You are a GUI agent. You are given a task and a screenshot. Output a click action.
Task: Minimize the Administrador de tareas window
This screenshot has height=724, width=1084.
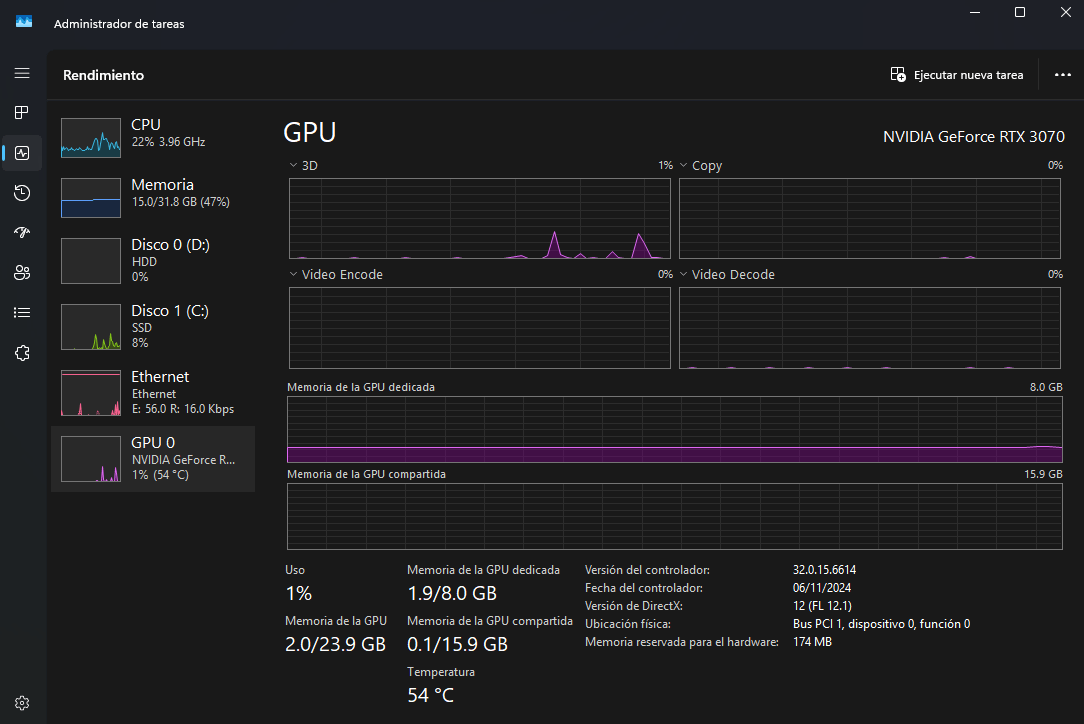click(x=975, y=12)
